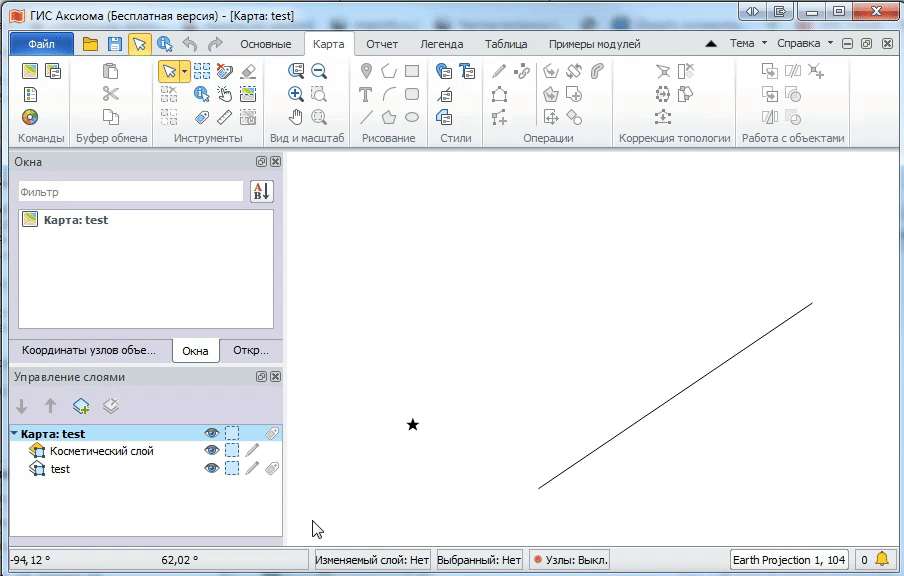Open the Таблица ribbon tab
Image resolution: width=904 pixels, height=576 pixels.
pyautogui.click(x=506, y=44)
